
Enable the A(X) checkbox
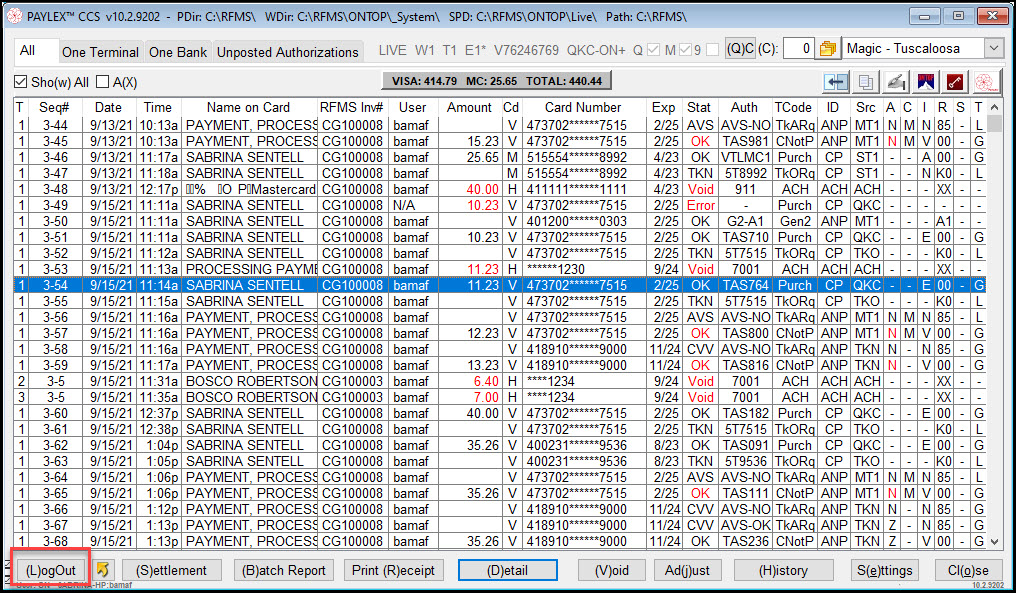coord(102,82)
